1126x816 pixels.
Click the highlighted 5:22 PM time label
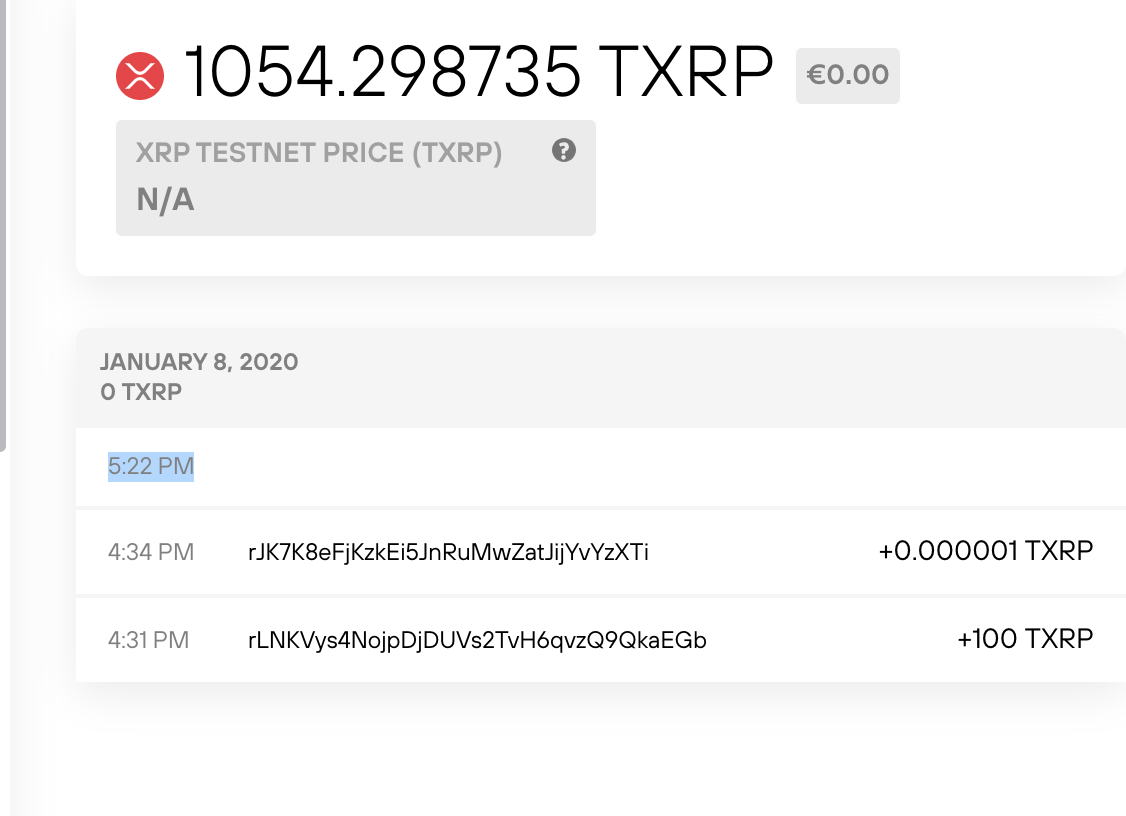click(150, 466)
